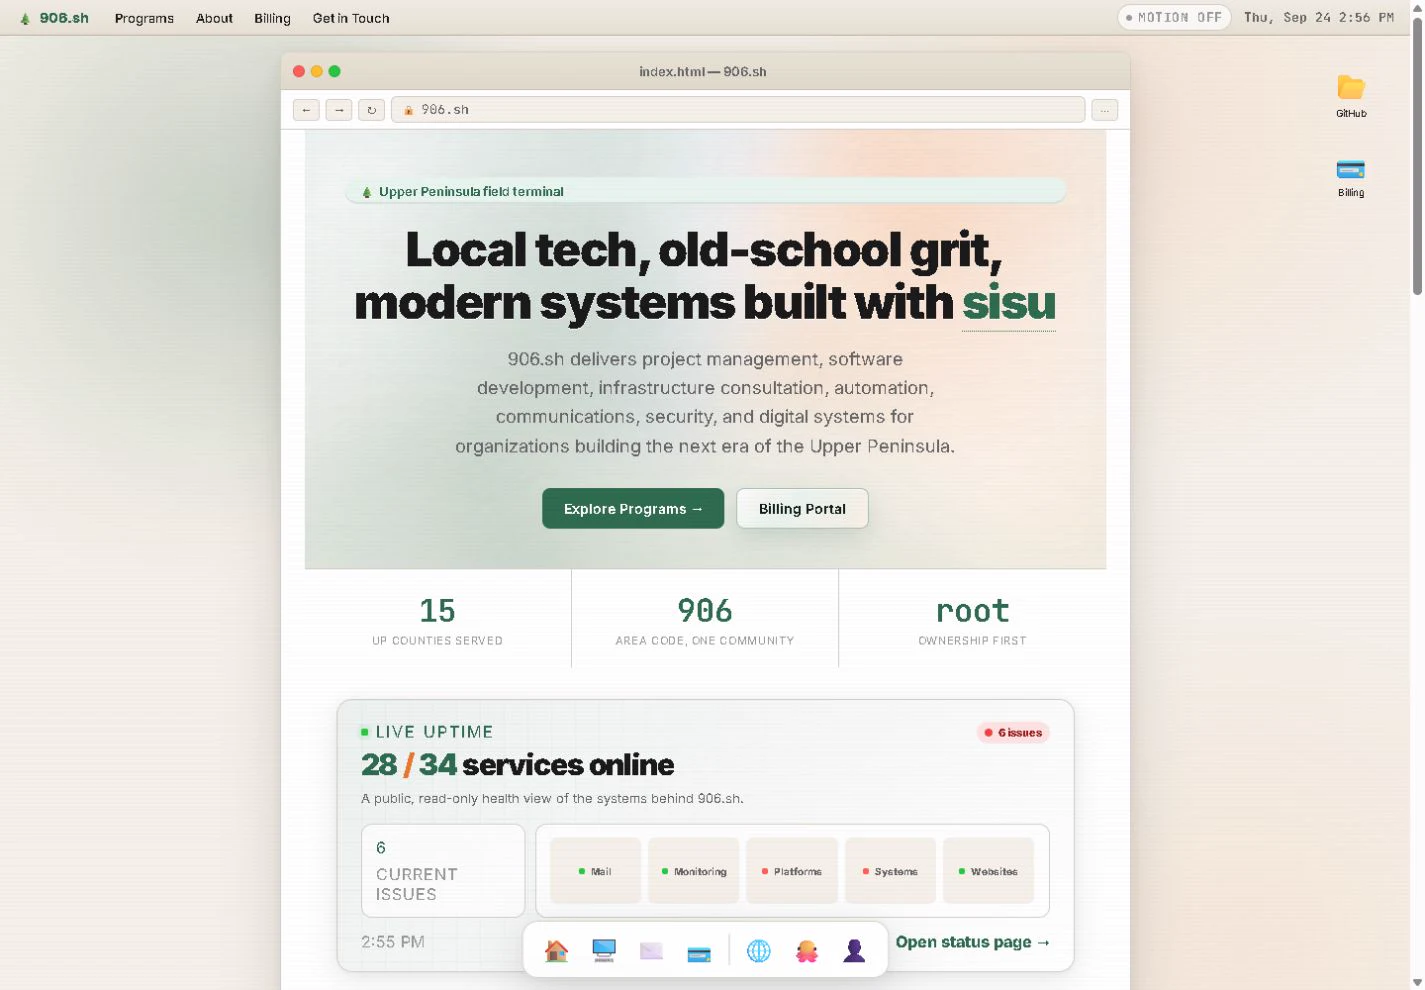The width and height of the screenshot is (1425, 990).
Task: Click the 6 issues badge
Action: (x=1013, y=733)
